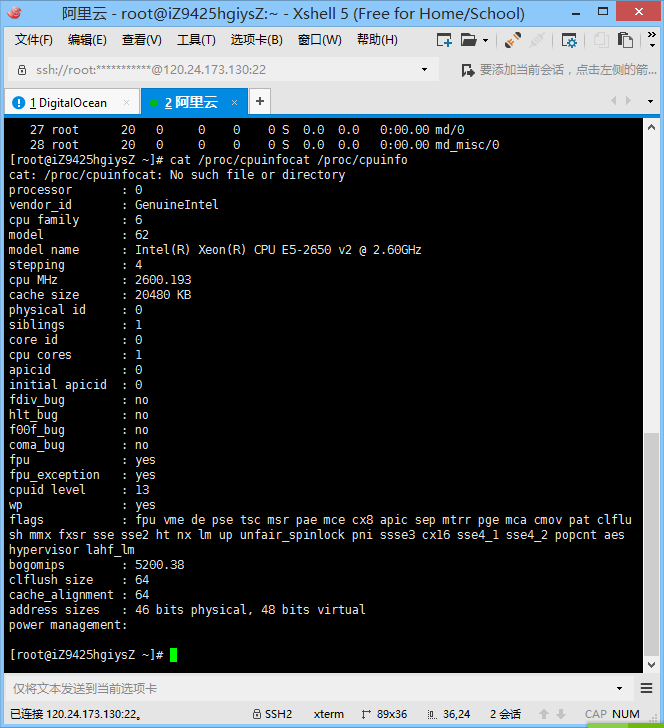Click the terminal vertical scrollbar thumb

651,543
